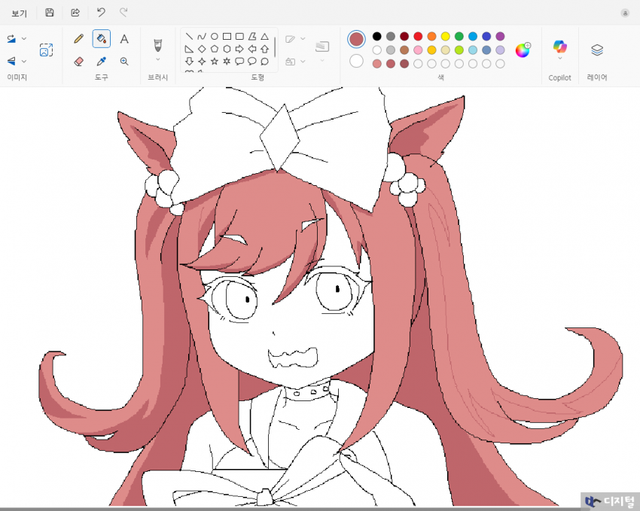Select the Rectangle shape
Screen dimensions: 640x511
[227, 37]
